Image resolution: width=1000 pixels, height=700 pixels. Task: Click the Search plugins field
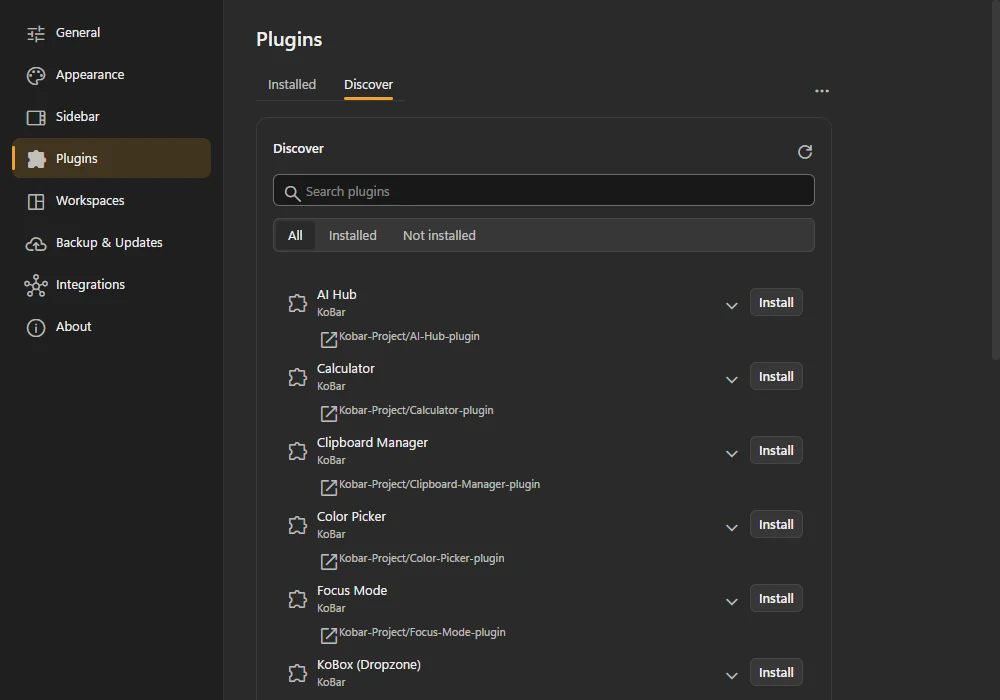click(x=543, y=190)
